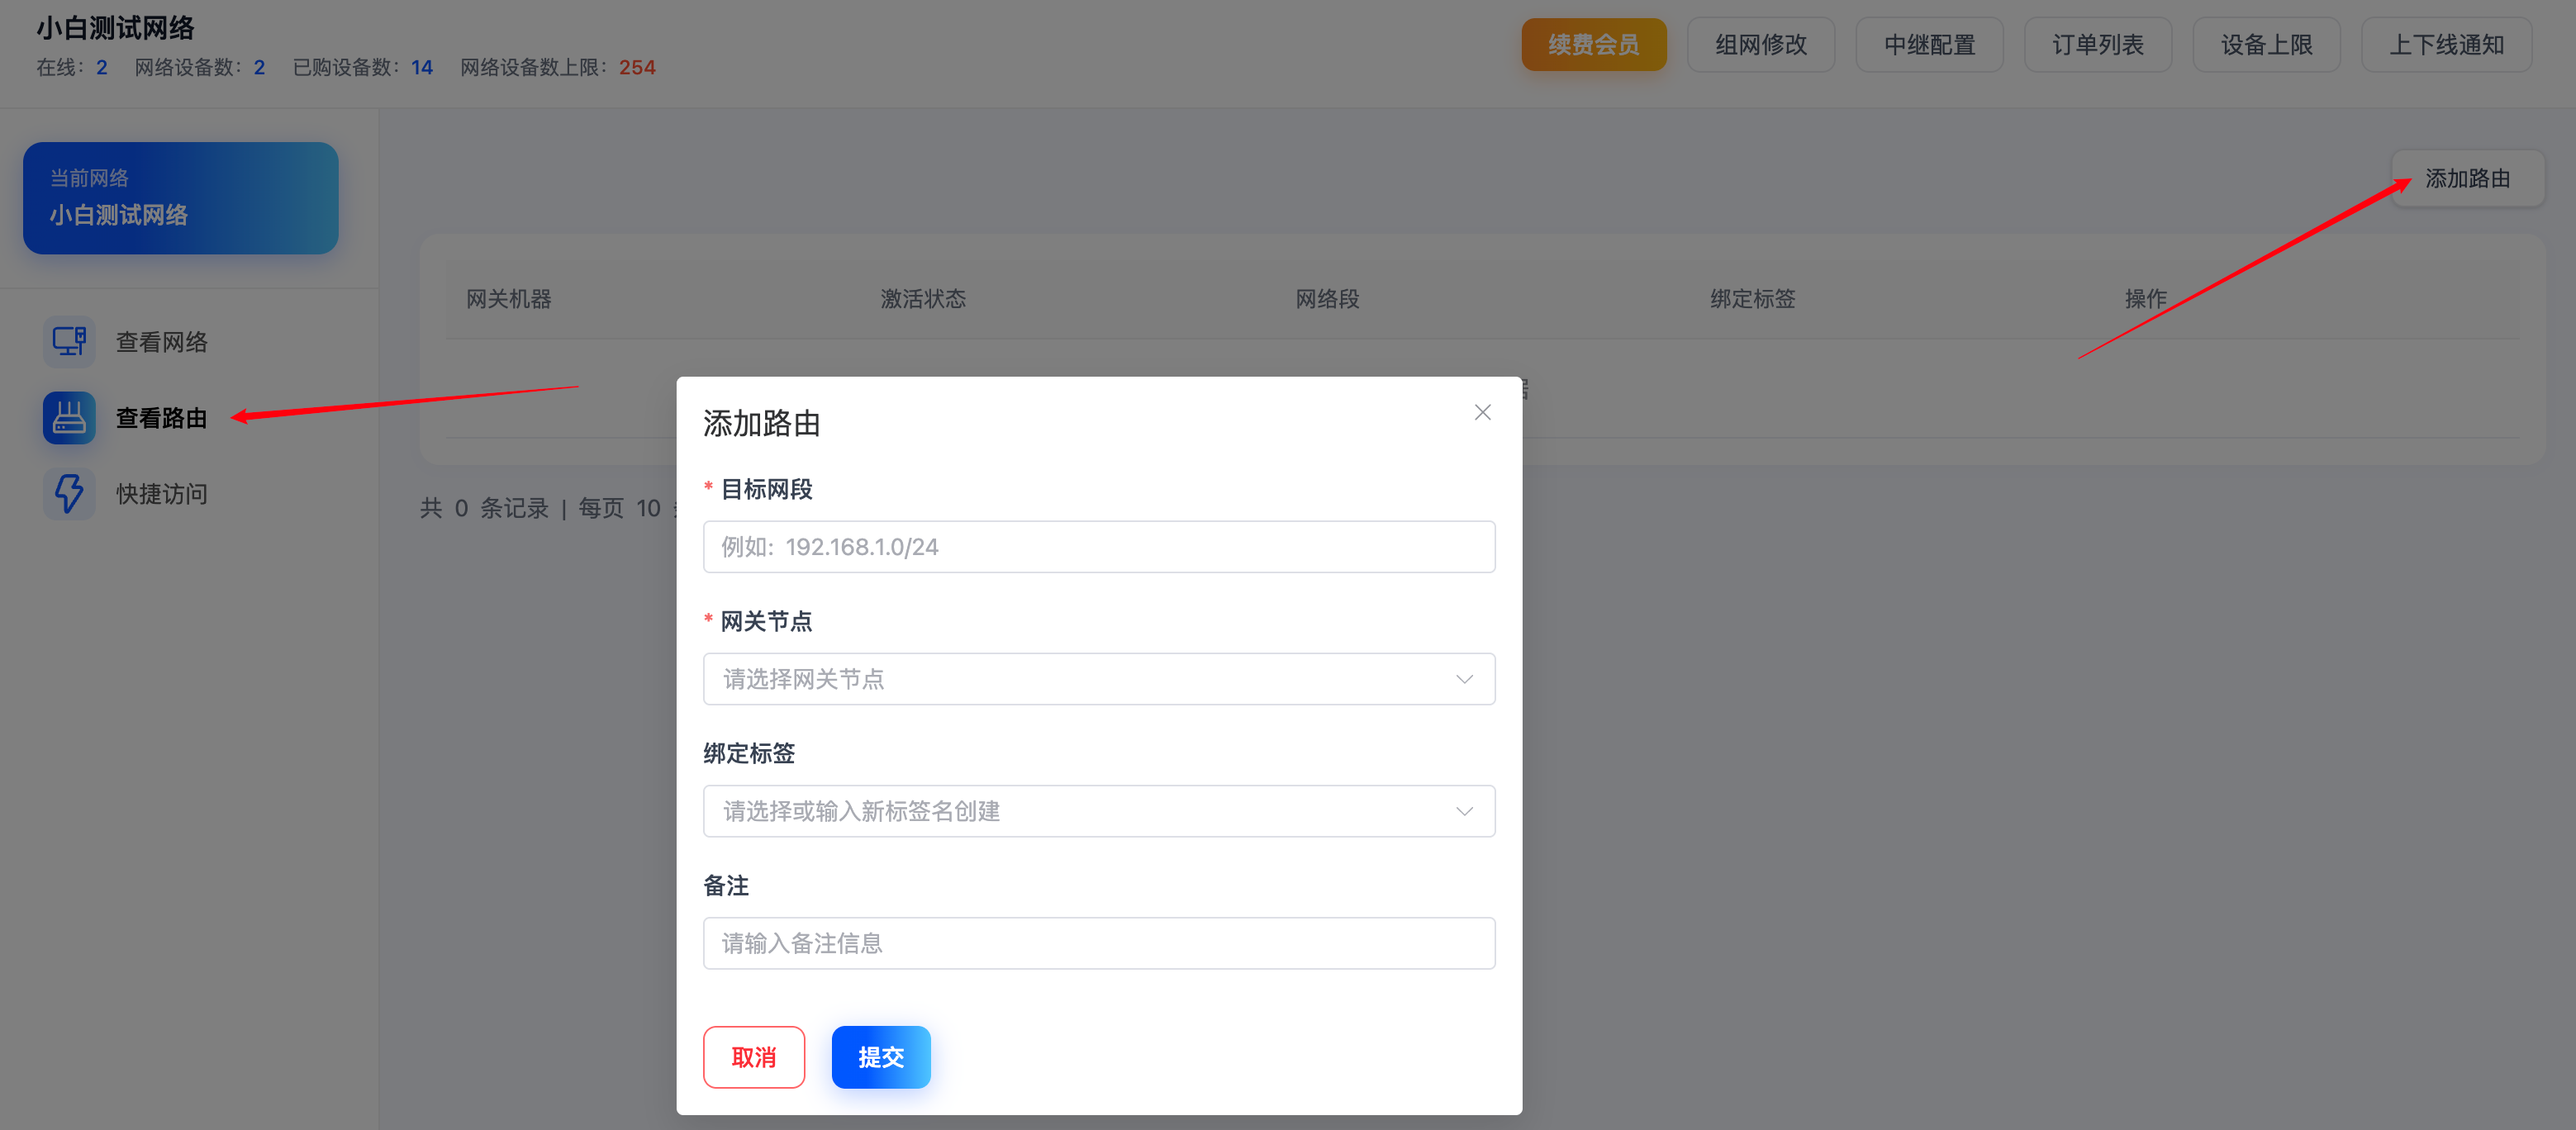
Task: Open the 绑定标签 dropdown arrow
Action: (1464, 811)
